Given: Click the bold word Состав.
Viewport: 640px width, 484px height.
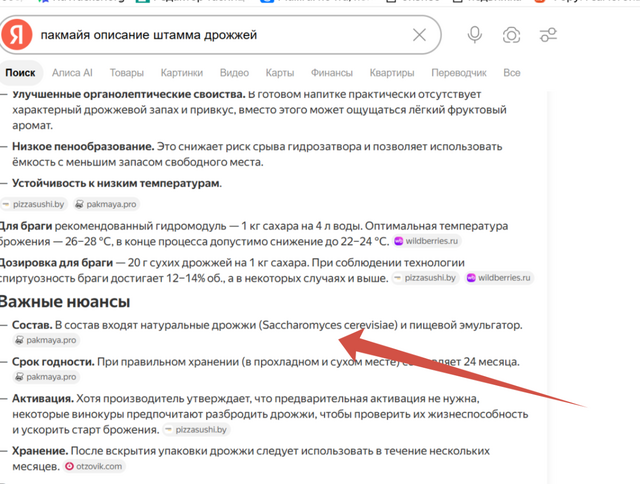Looking at the screenshot, I should (32, 325).
